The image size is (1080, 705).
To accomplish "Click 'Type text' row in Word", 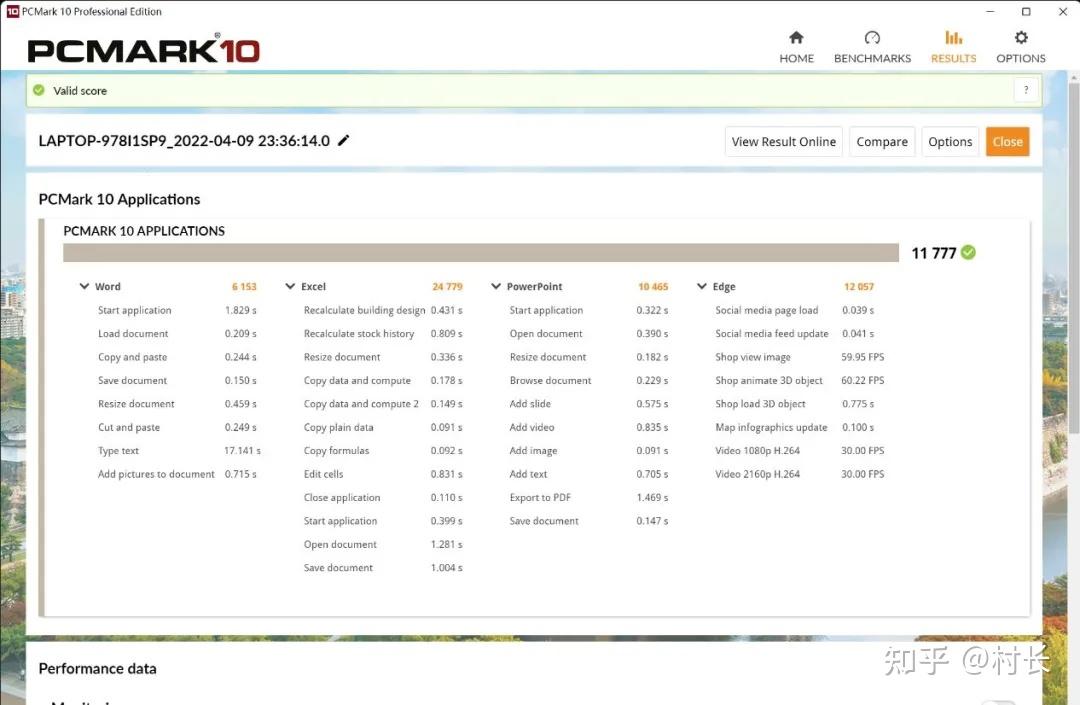I will tap(179, 450).
